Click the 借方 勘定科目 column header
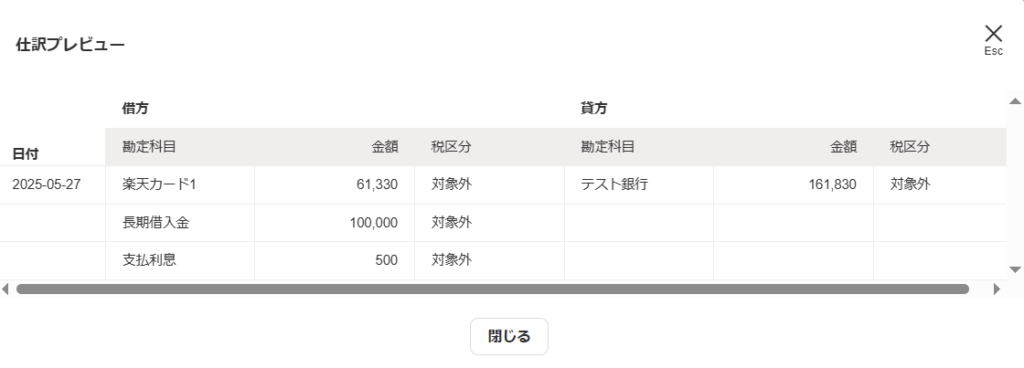The height and width of the screenshot is (368, 1024). 150,147
